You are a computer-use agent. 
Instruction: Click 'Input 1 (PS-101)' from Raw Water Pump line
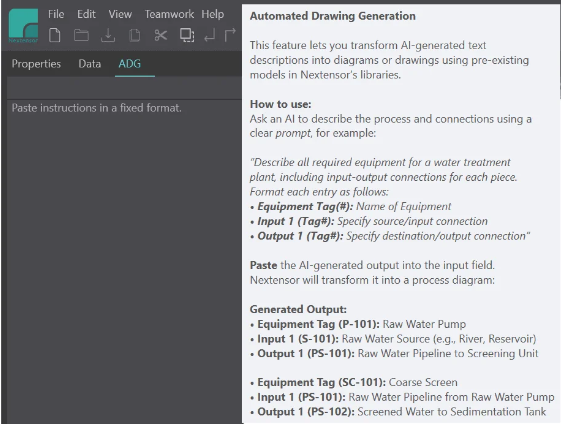click(402, 397)
